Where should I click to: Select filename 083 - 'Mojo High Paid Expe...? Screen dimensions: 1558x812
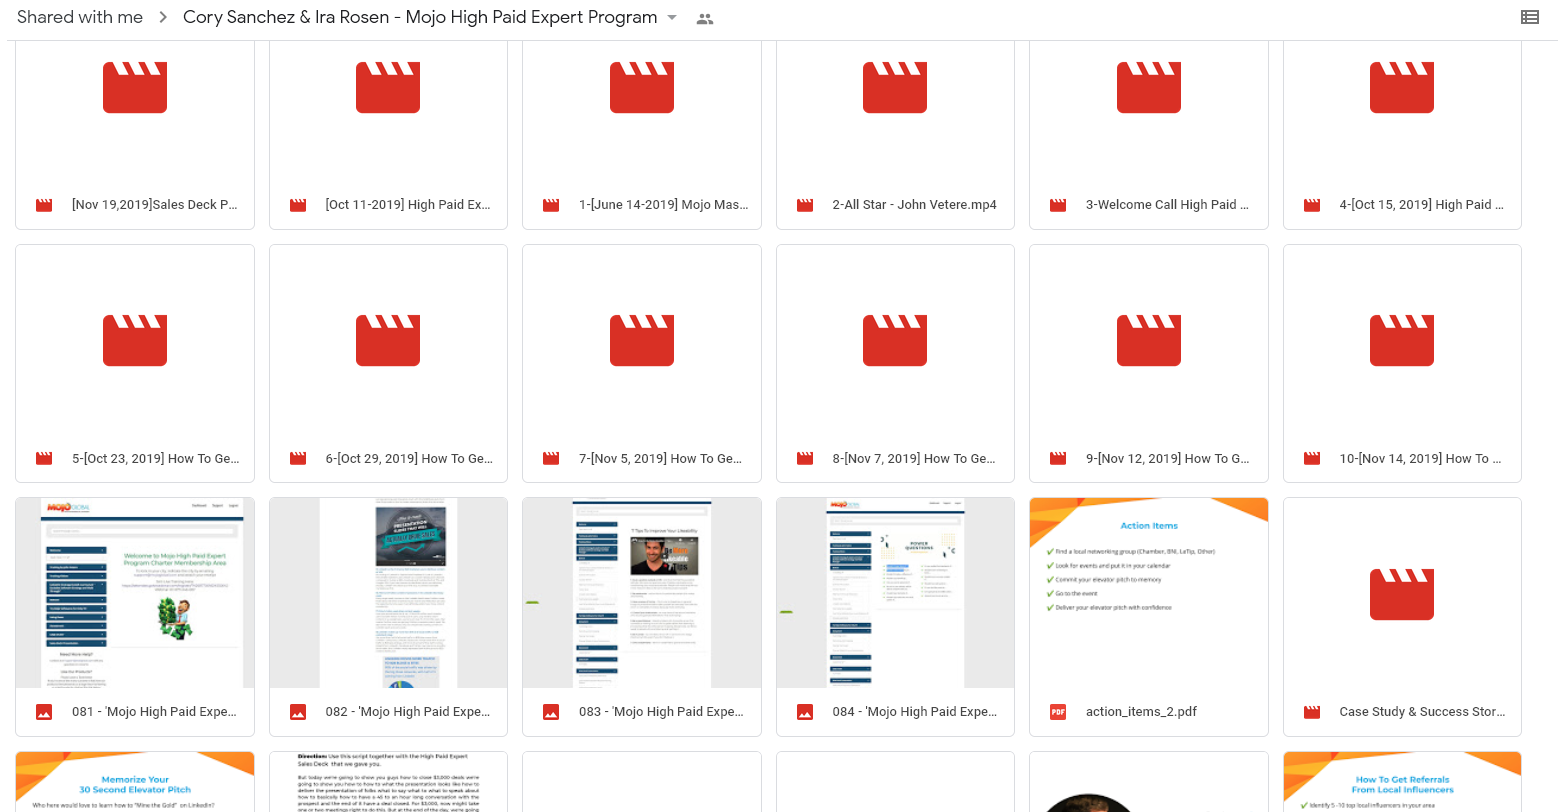[661, 711]
